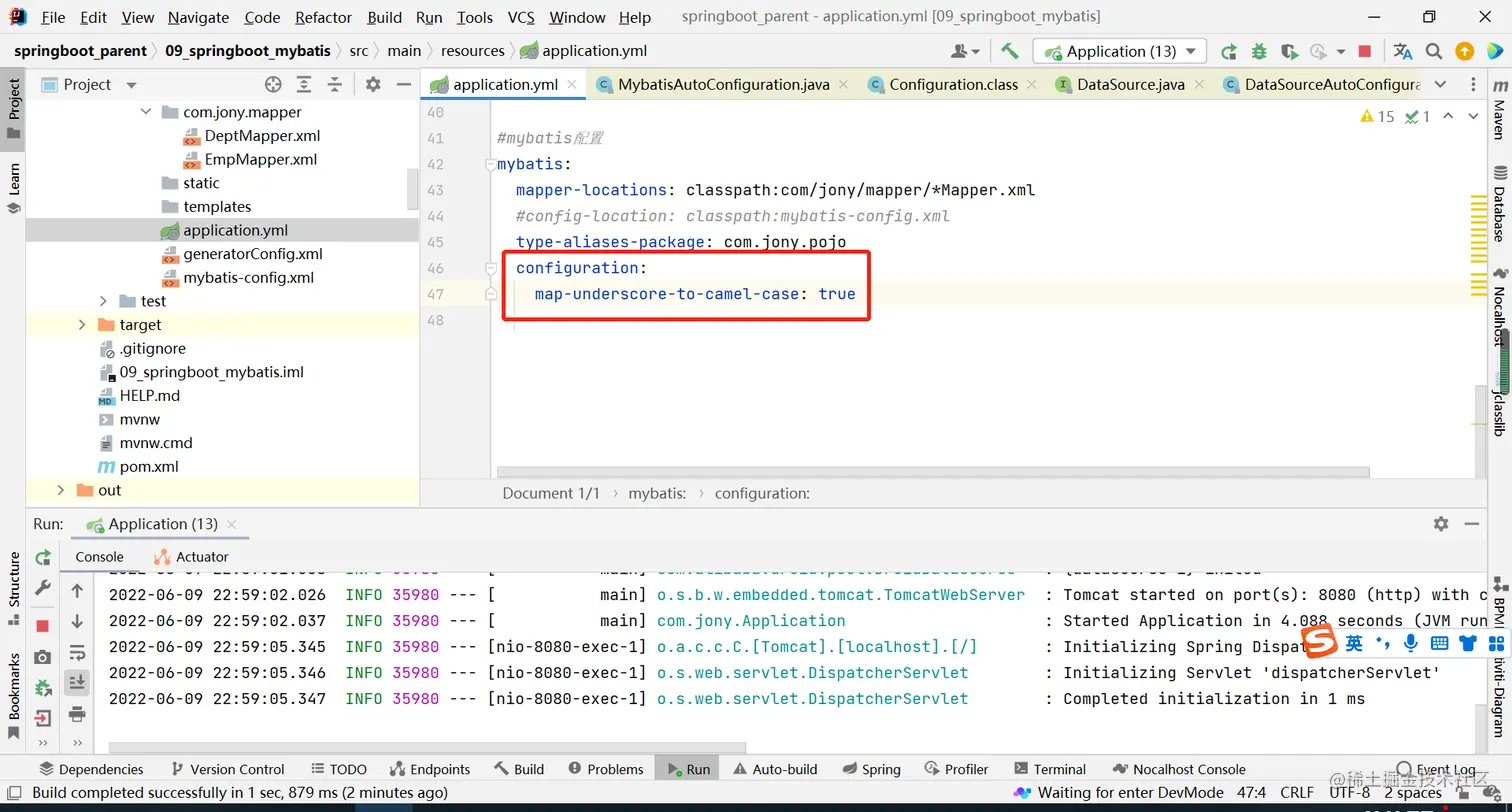
Task: Select pom.xml in the project tree
Action: pyautogui.click(x=149, y=467)
